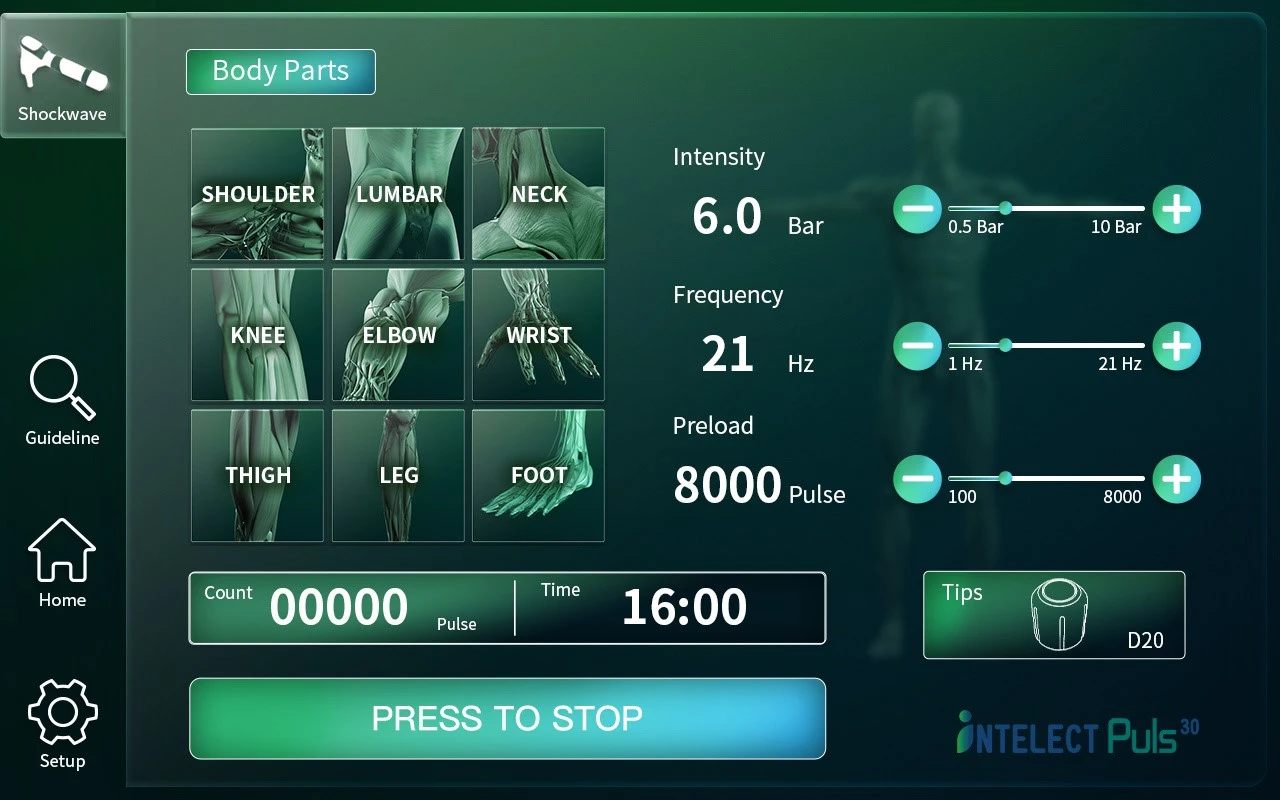Open the Tips D20 applicator selector
This screenshot has width=1280, height=800.
[1054, 615]
